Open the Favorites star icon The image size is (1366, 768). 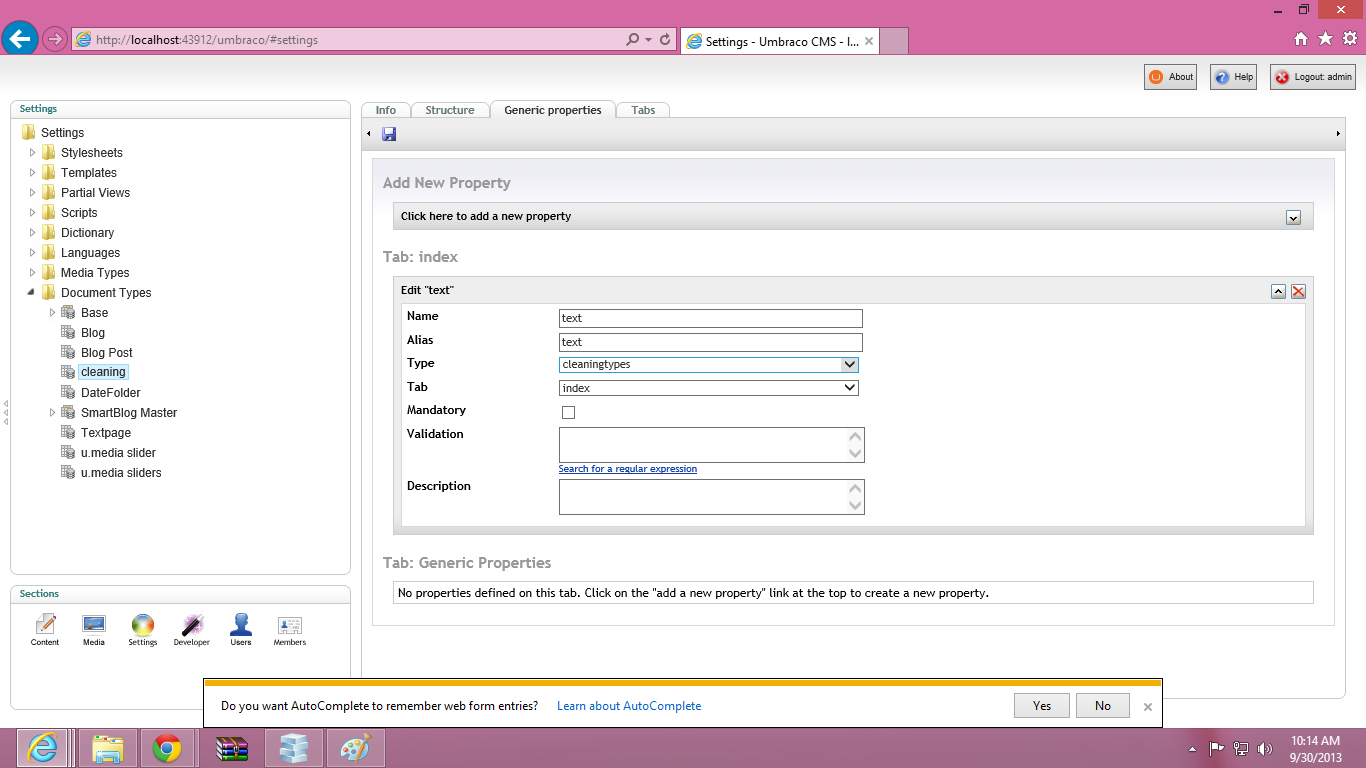coord(1325,39)
